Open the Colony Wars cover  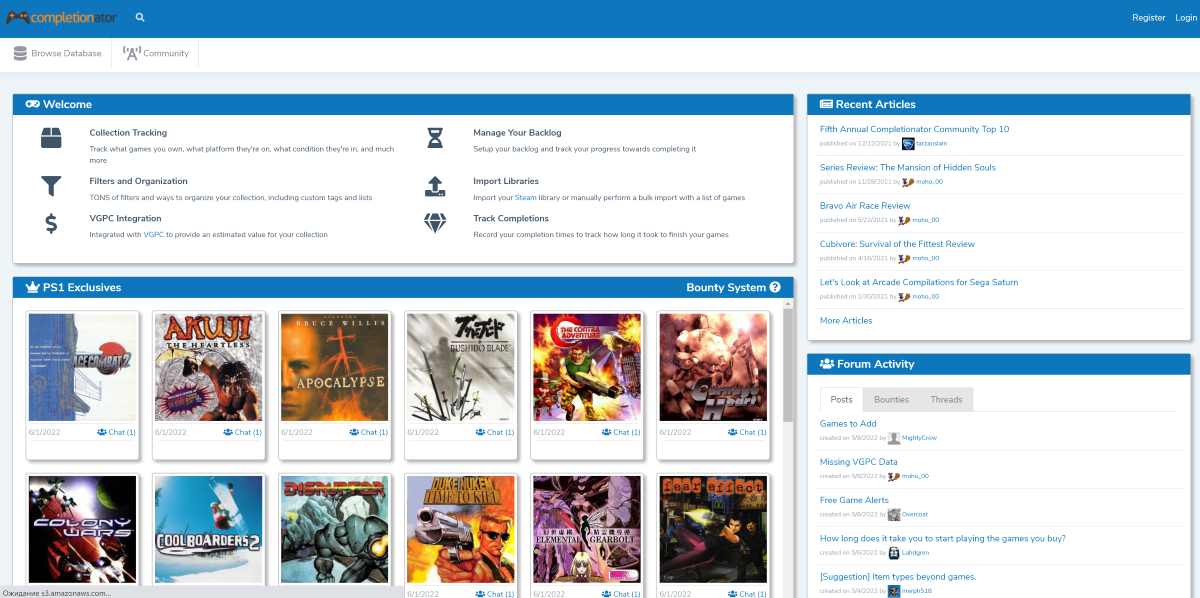83,529
